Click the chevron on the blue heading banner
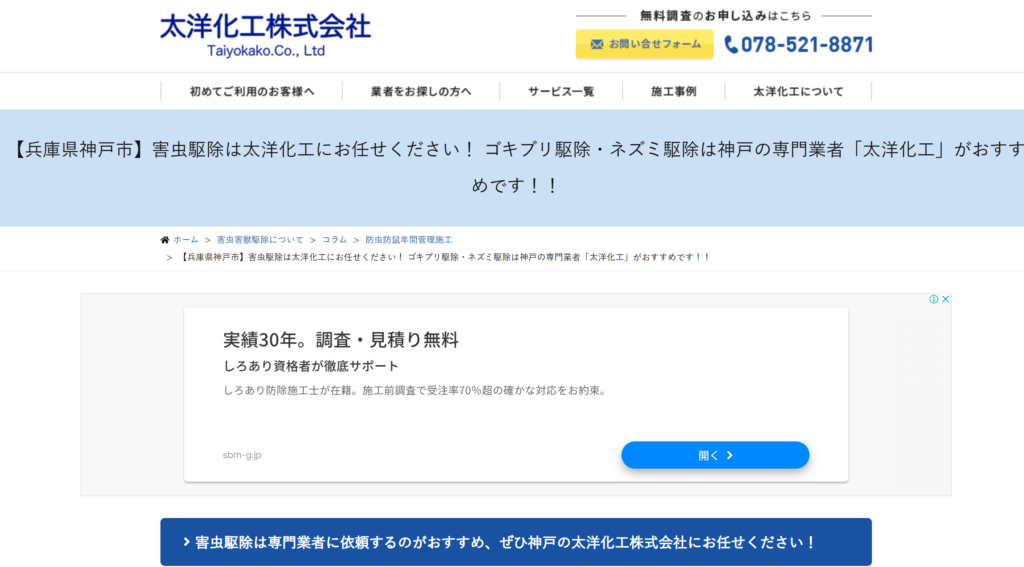The image size is (1024, 567). pos(187,542)
